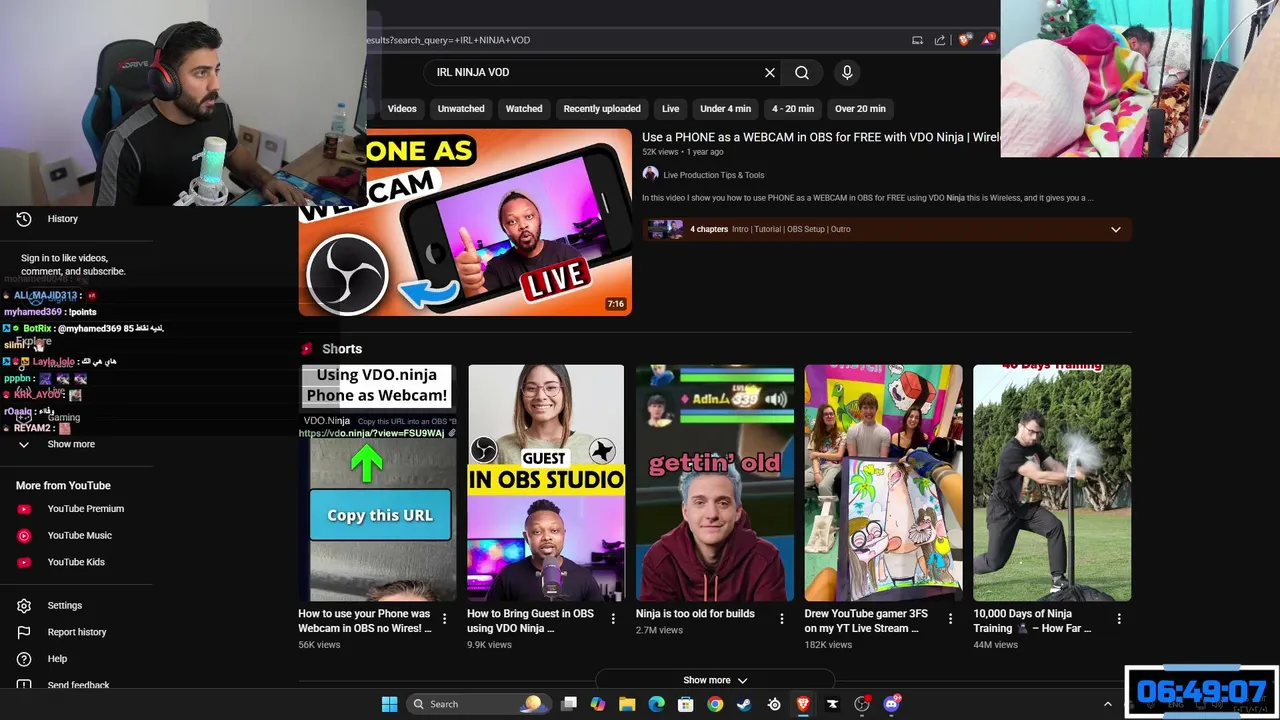Open the Windows Start menu
1280x720 pixels.
389,704
